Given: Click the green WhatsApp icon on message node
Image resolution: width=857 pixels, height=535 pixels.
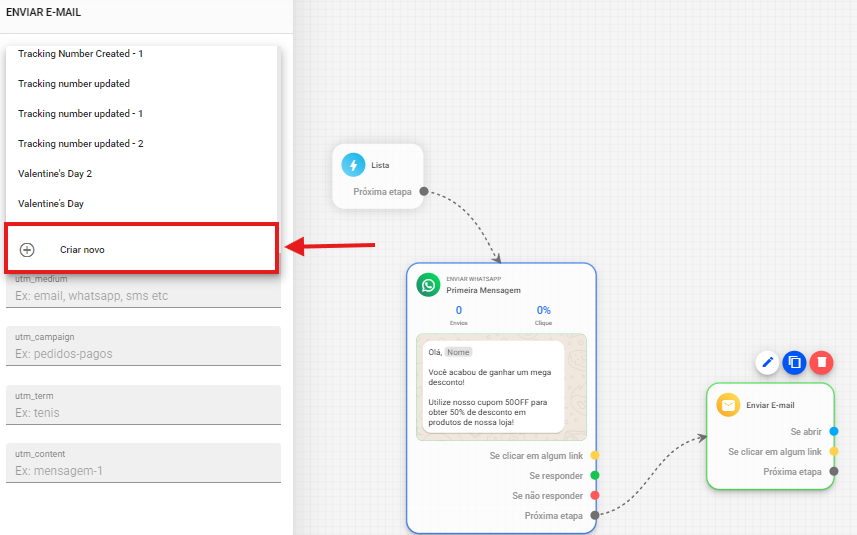Looking at the screenshot, I should 429,285.
